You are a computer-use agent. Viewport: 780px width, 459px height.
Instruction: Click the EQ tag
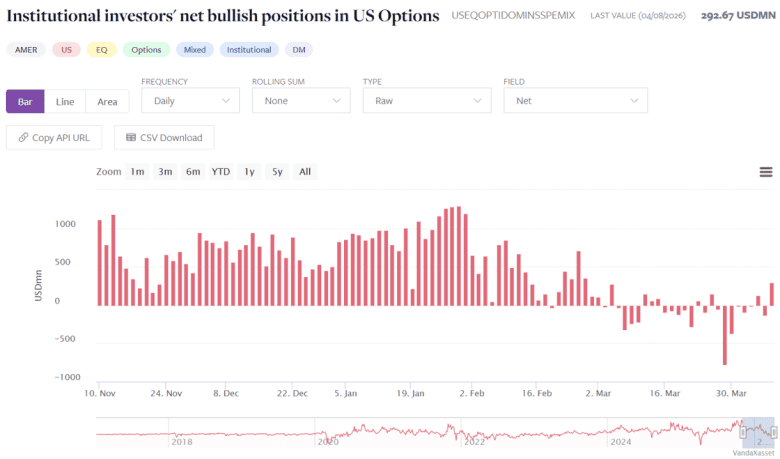(101, 50)
